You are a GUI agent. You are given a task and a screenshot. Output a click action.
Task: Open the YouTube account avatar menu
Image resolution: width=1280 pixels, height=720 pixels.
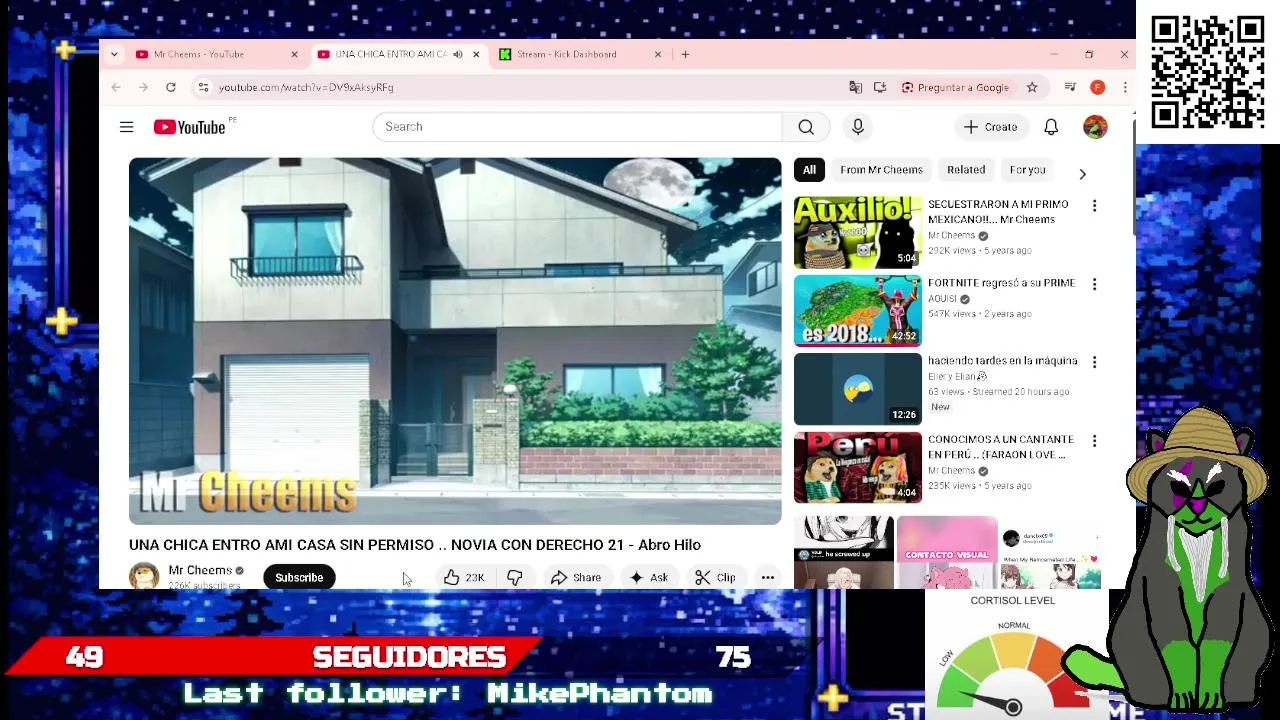tap(1095, 127)
